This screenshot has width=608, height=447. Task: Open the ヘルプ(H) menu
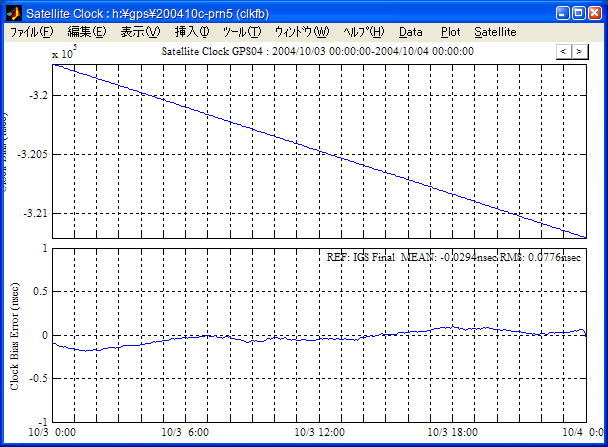coord(363,32)
